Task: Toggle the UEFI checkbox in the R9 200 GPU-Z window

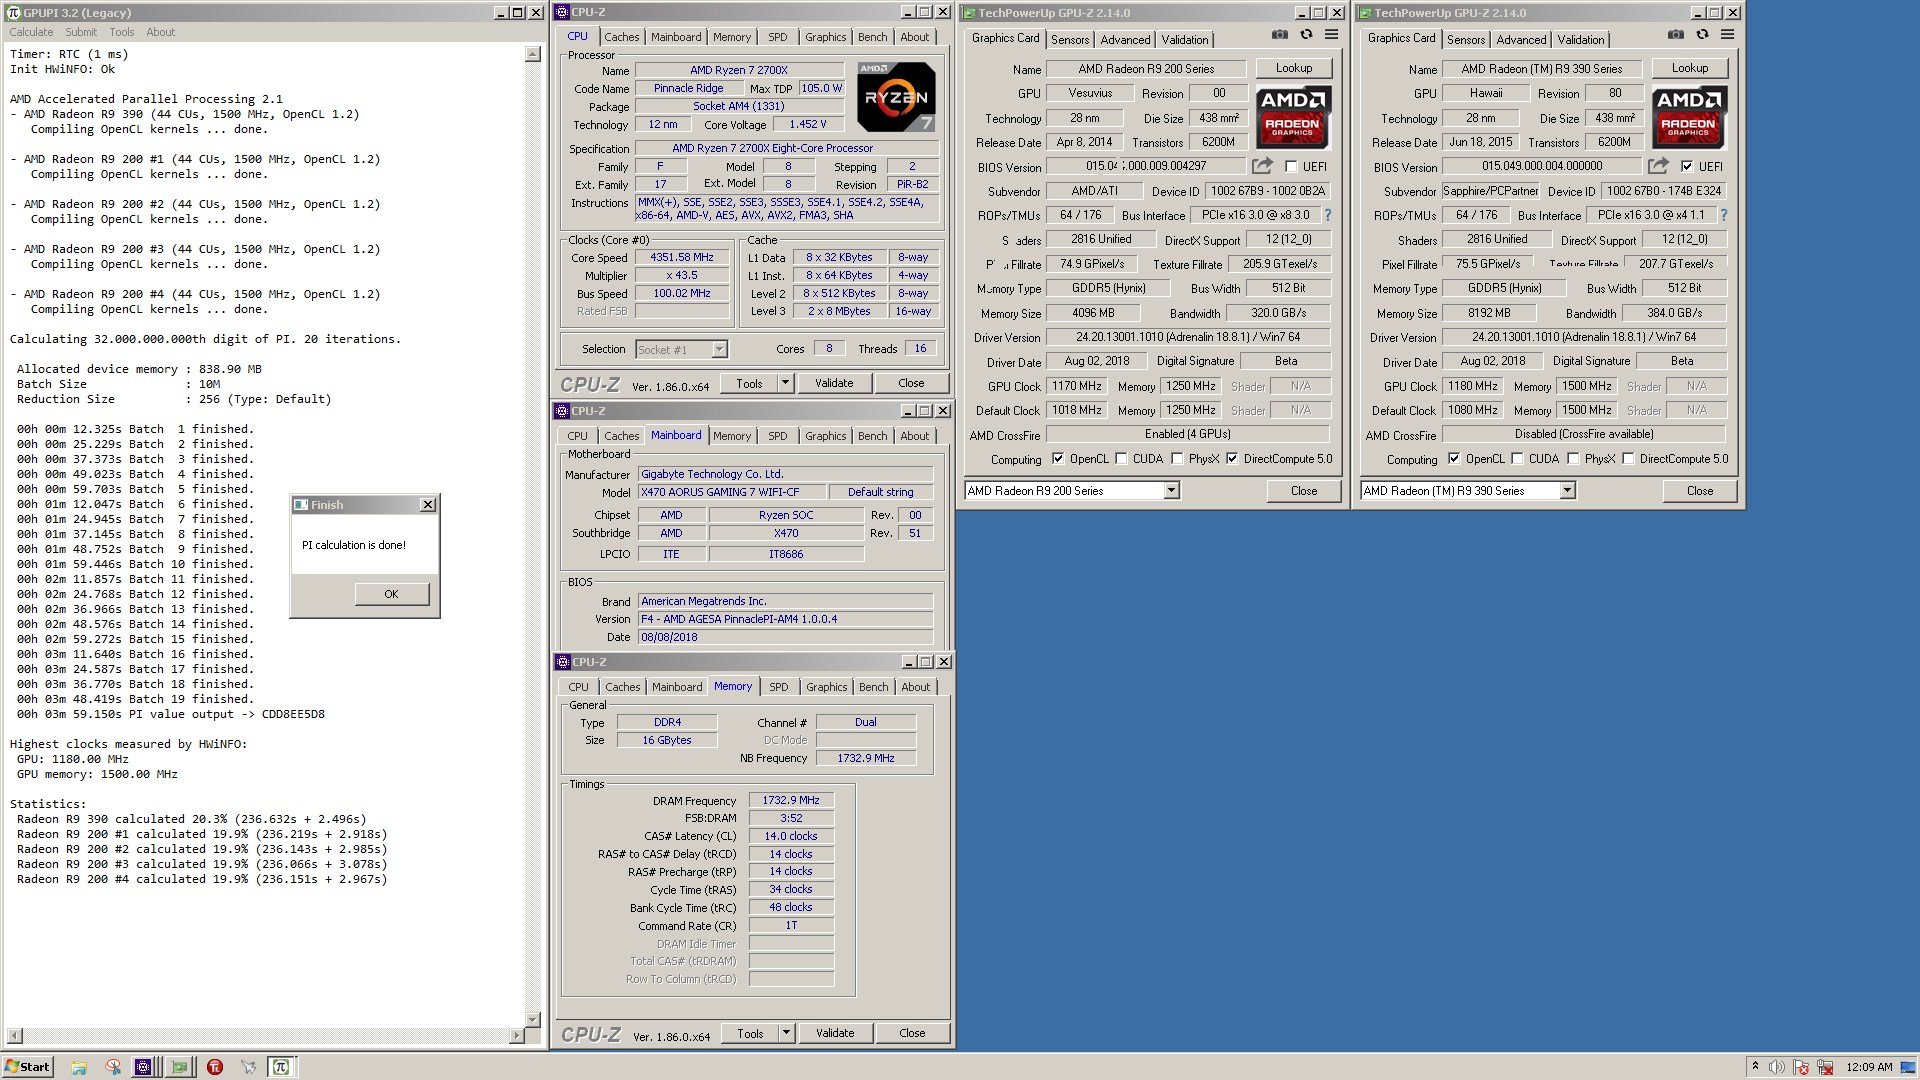Action: click(1291, 167)
